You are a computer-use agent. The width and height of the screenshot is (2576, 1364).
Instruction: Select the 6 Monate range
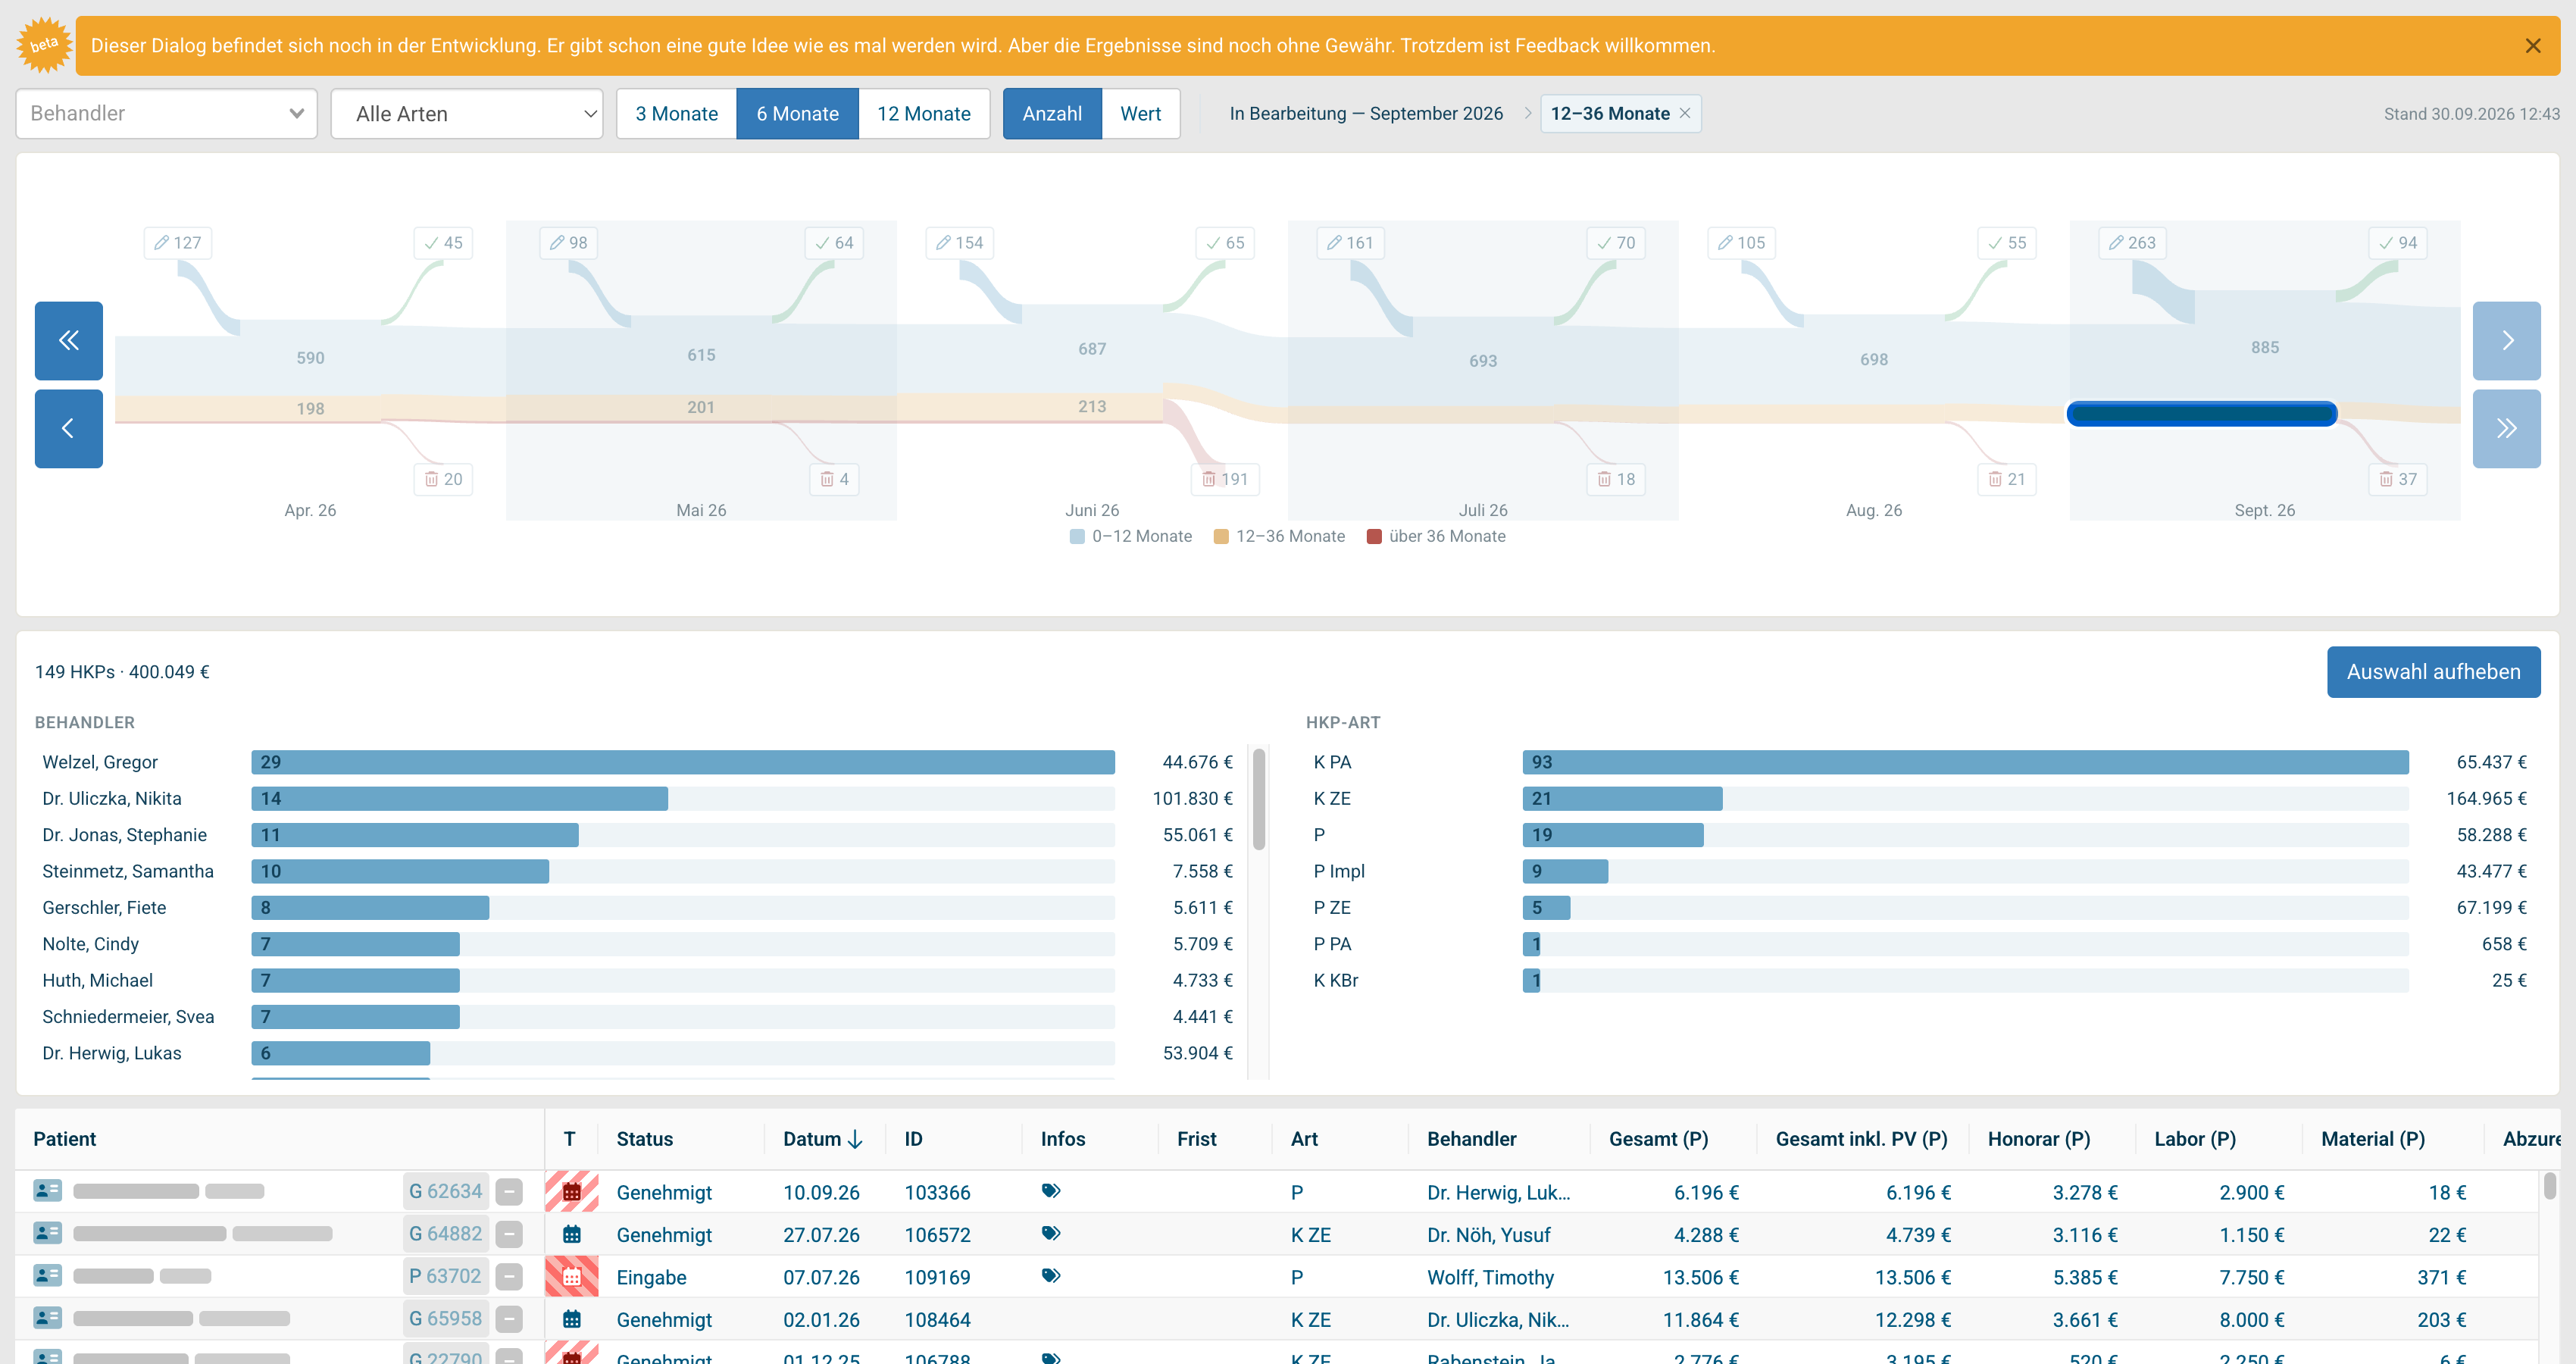pos(797,113)
